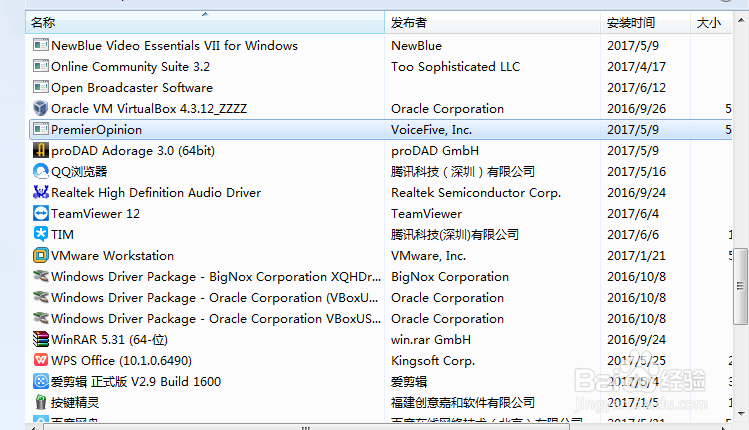Click the QQ浏览器 program icon
The height and width of the screenshot is (430, 749).
click(41, 171)
